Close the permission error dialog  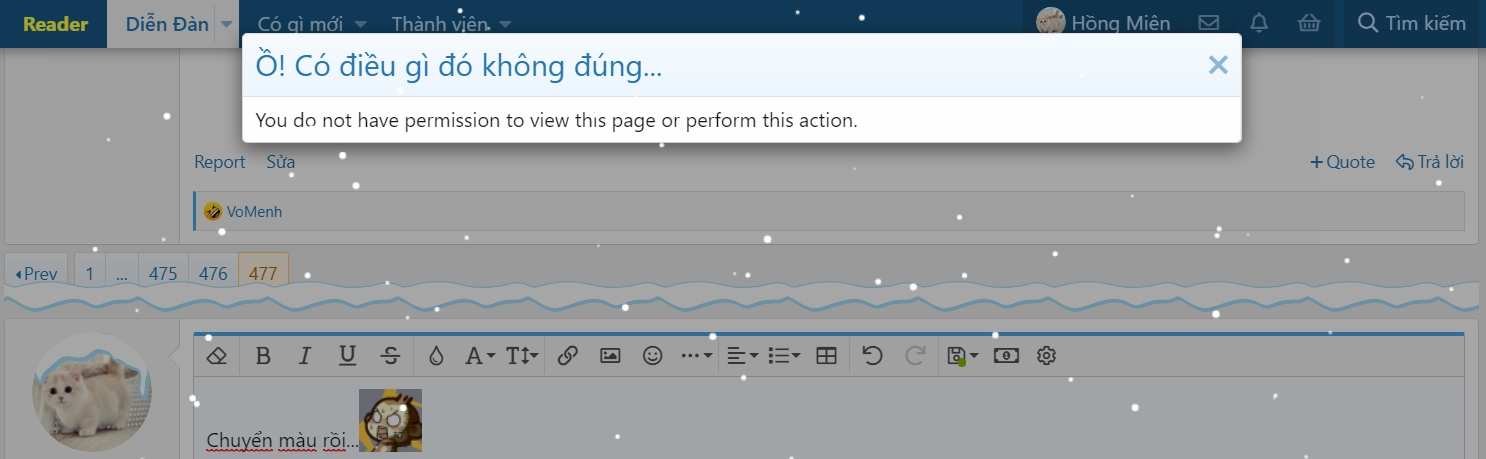[x=1217, y=65]
